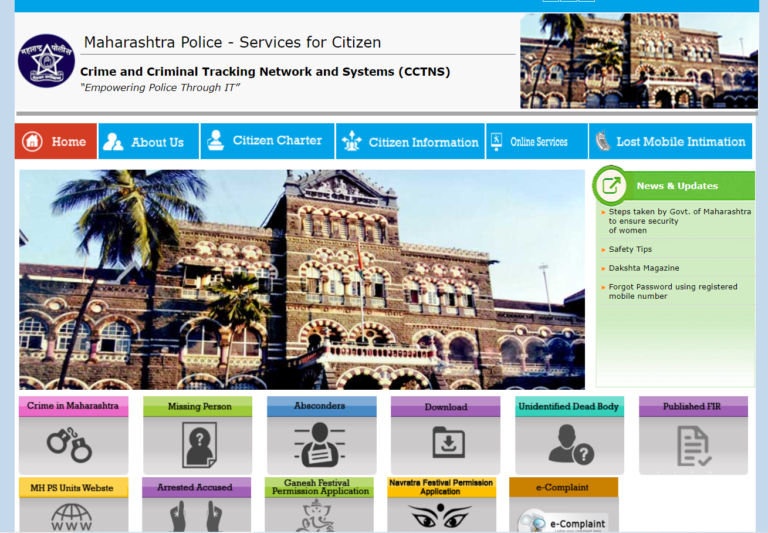Click the 'Empowering Police Through IT' tagline

[160, 88]
